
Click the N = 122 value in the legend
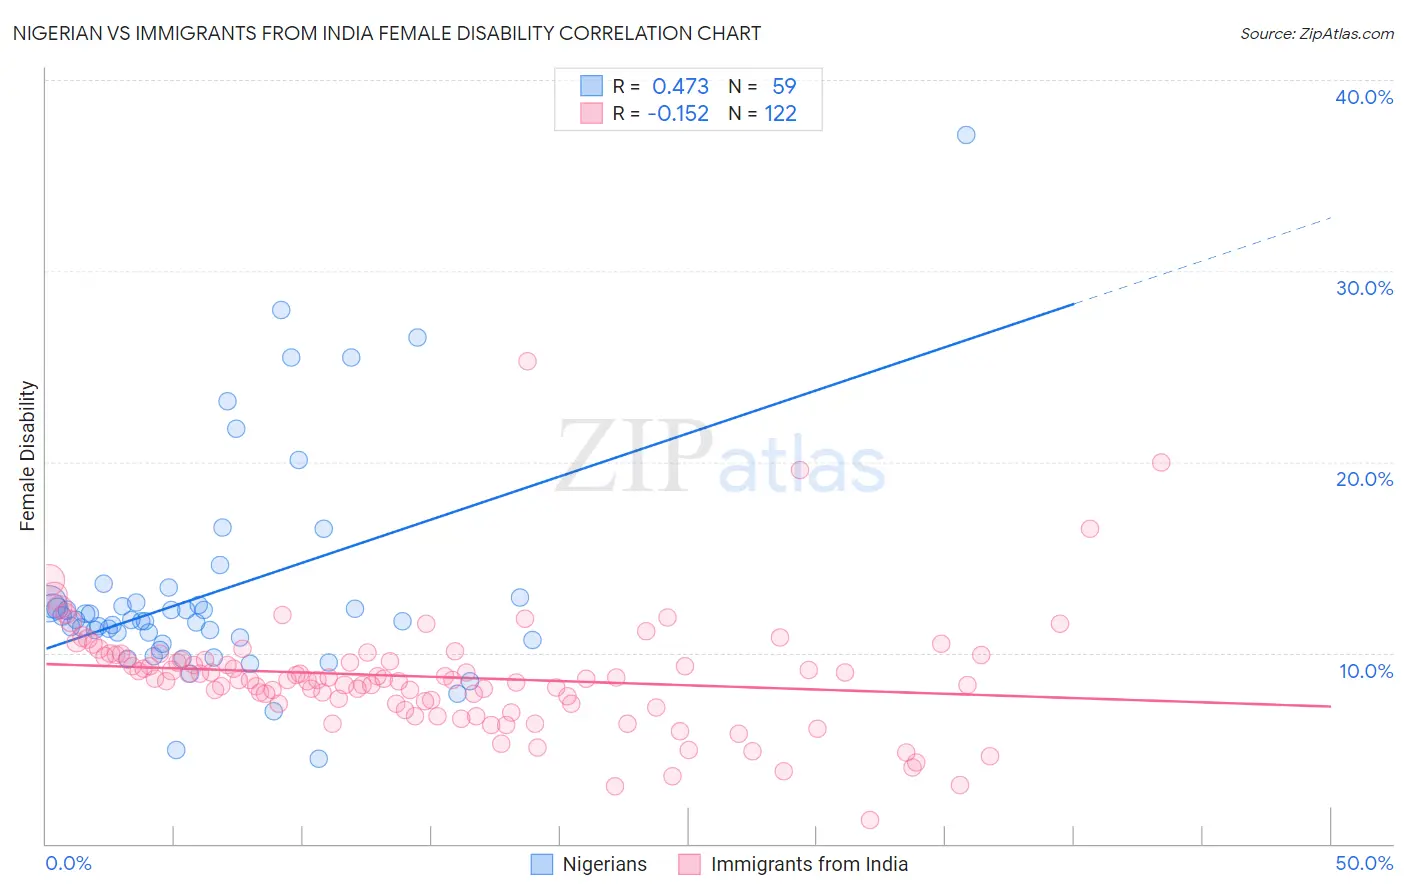pos(762,113)
